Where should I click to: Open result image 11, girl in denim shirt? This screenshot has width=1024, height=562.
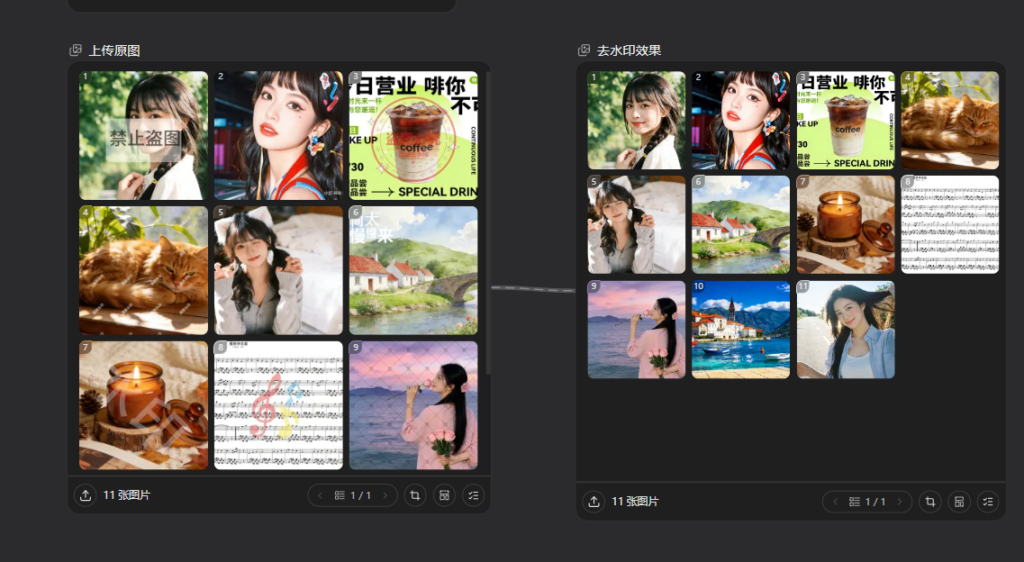coord(846,330)
